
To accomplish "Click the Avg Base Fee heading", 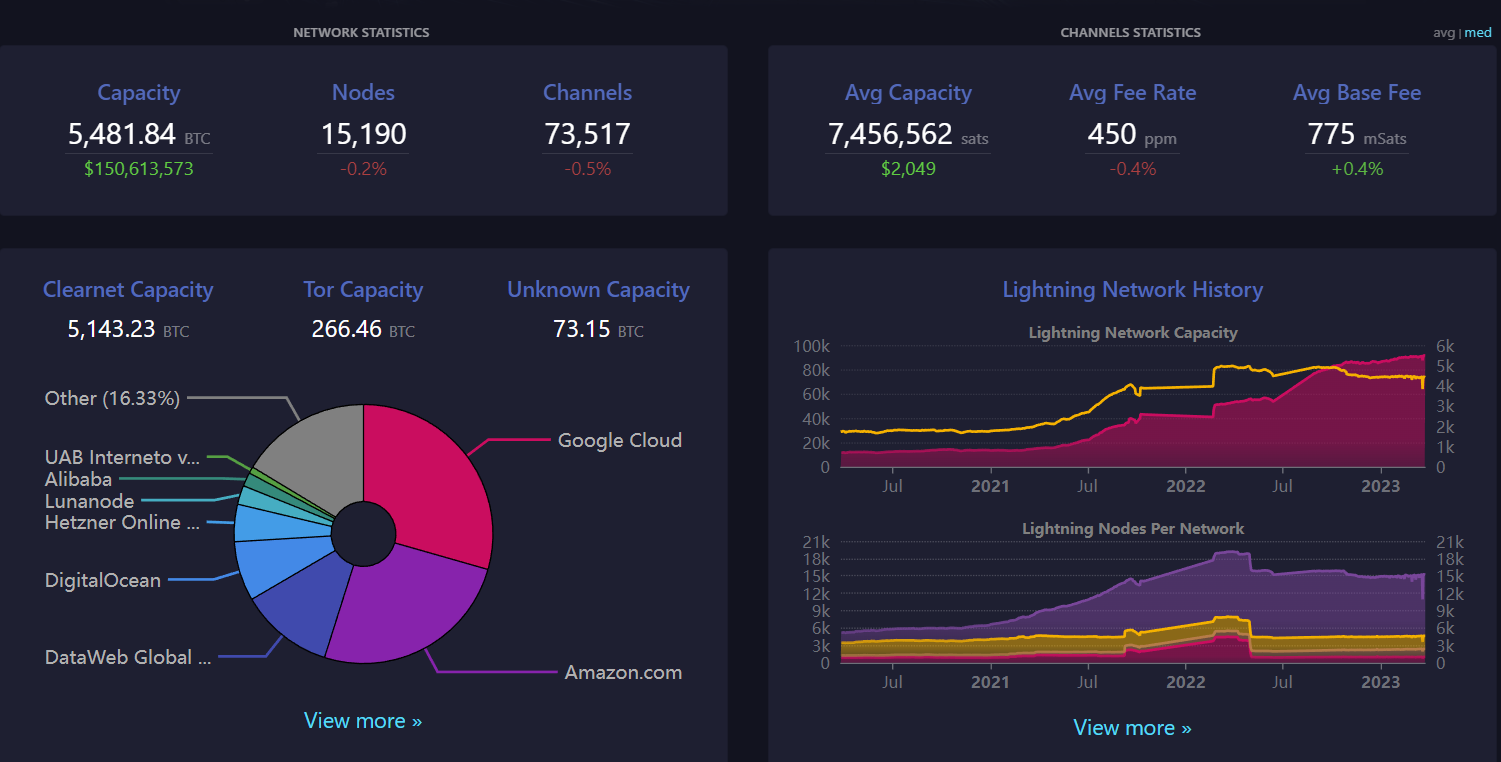I will [1356, 93].
